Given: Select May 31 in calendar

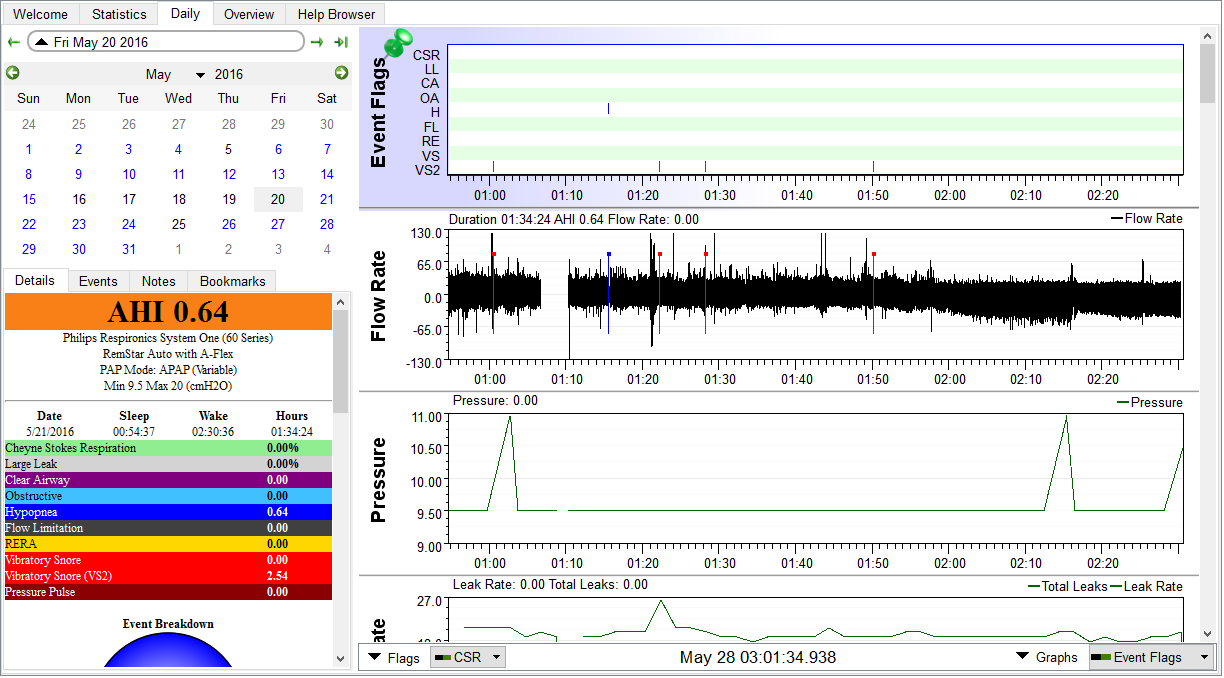Looking at the screenshot, I should [x=128, y=249].
